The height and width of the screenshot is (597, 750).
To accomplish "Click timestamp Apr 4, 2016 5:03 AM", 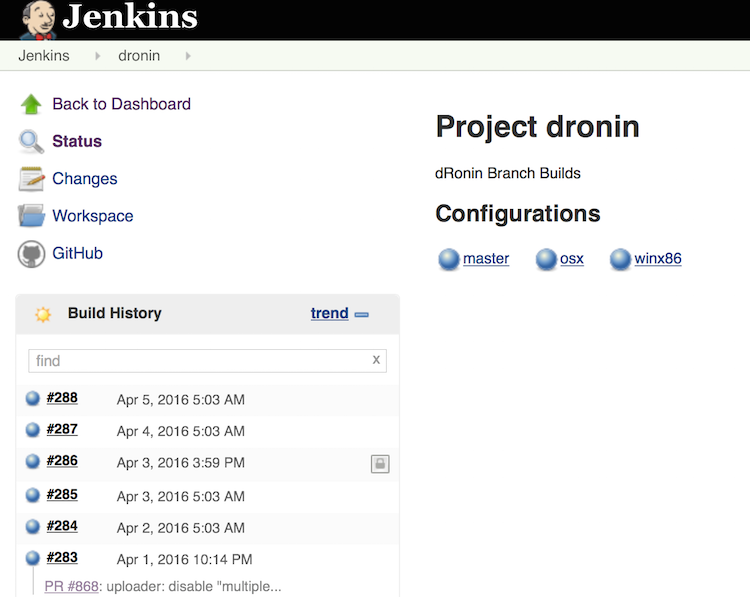I will (181, 431).
